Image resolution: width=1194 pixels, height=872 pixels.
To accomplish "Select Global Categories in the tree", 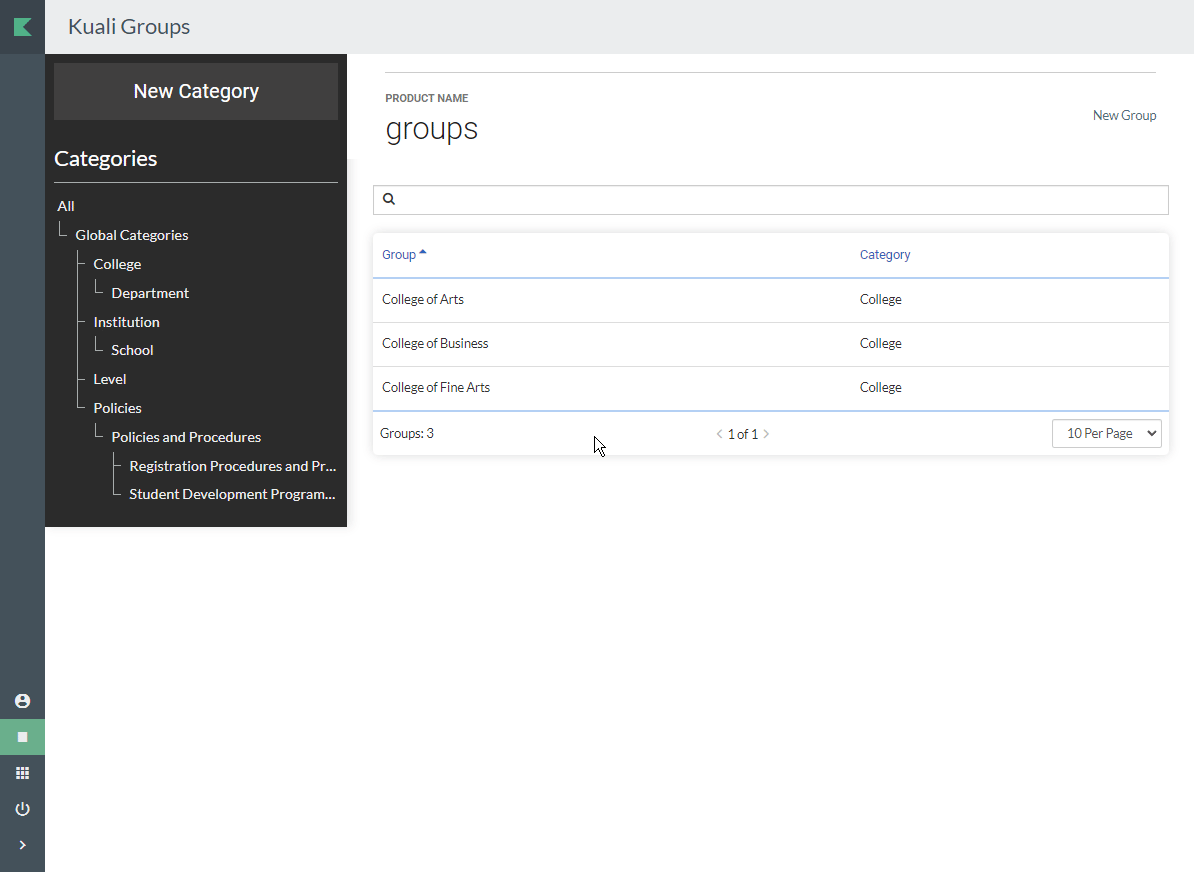I will (132, 235).
